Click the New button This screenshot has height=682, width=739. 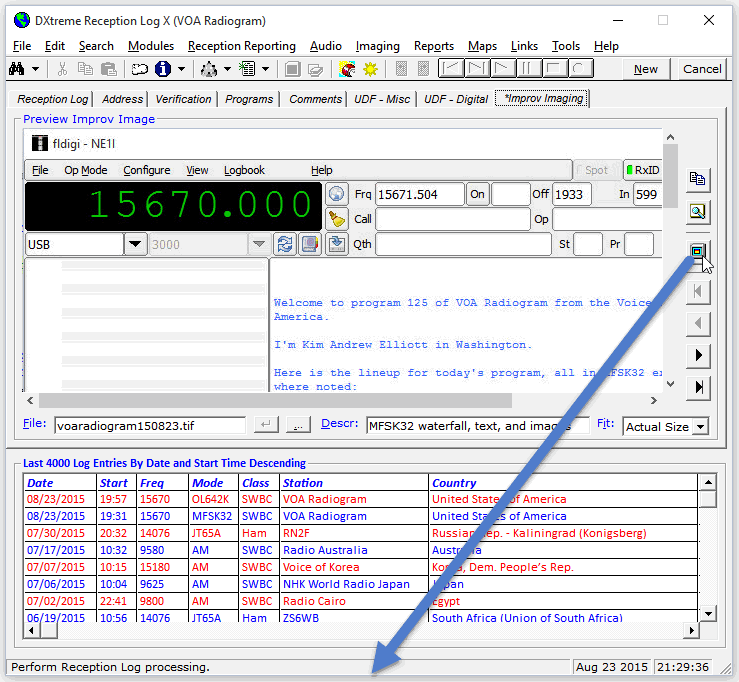[645, 69]
